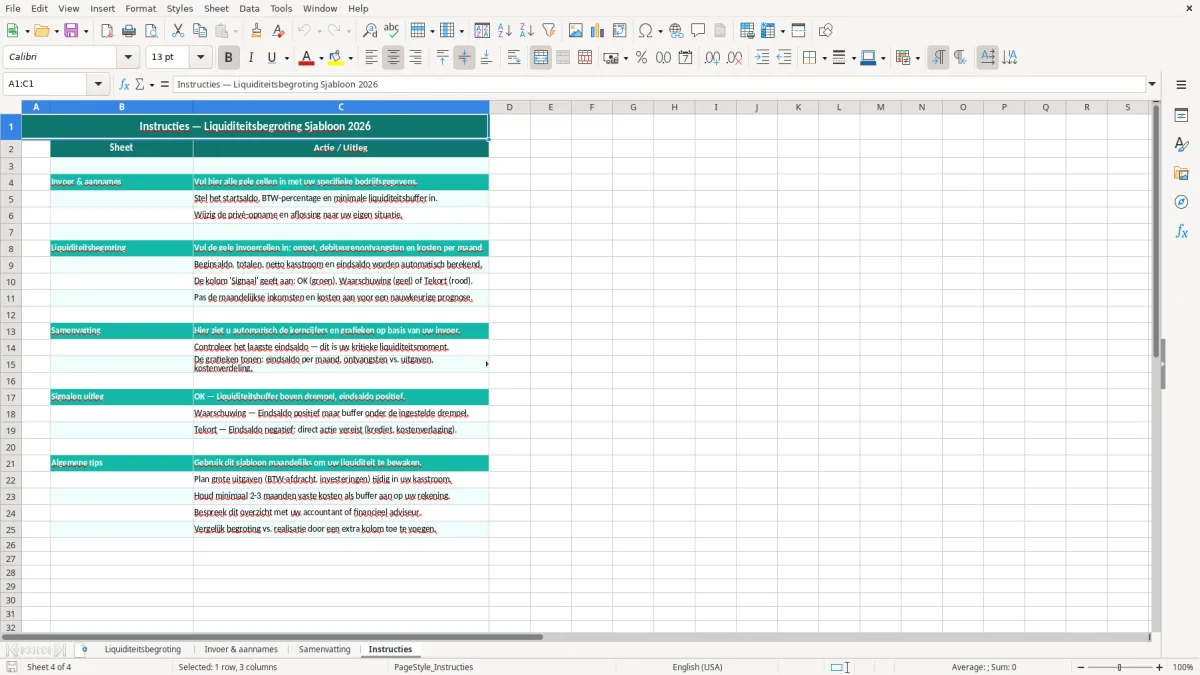Open the font color dropdown arrow
This screenshot has width=1200, height=675.
click(322, 58)
